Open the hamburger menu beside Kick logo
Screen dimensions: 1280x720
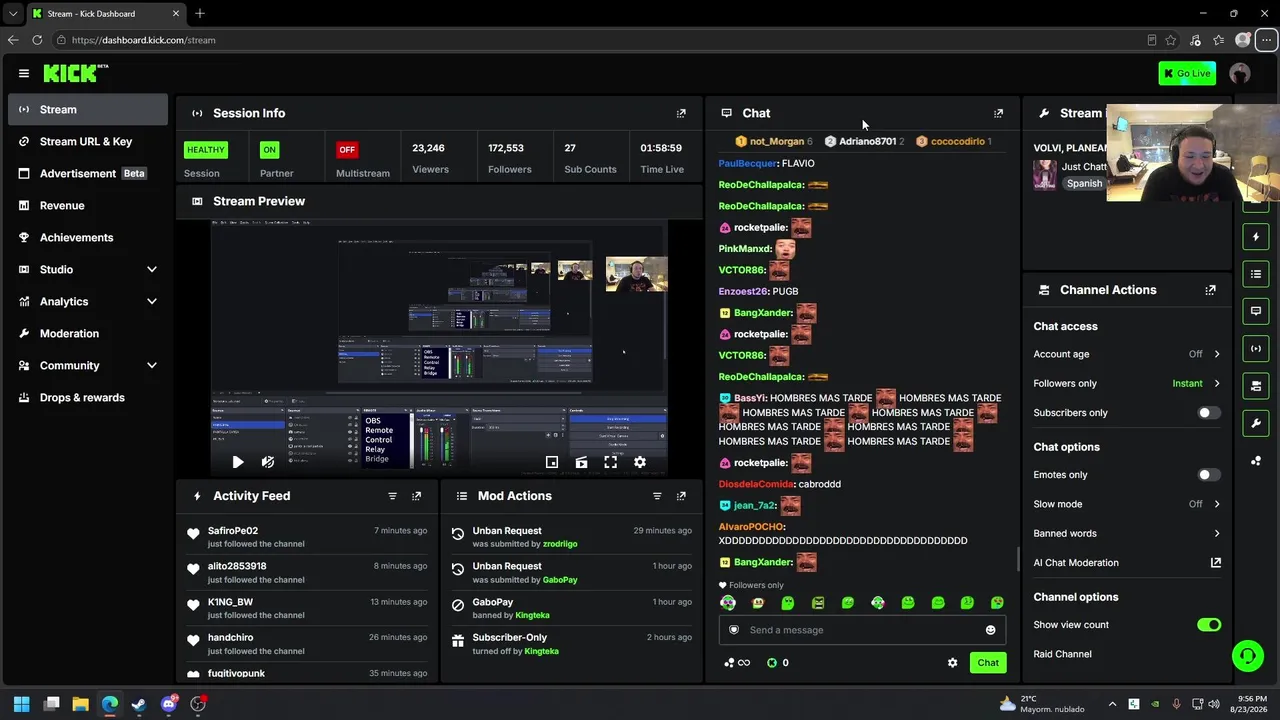(x=24, y=73)
